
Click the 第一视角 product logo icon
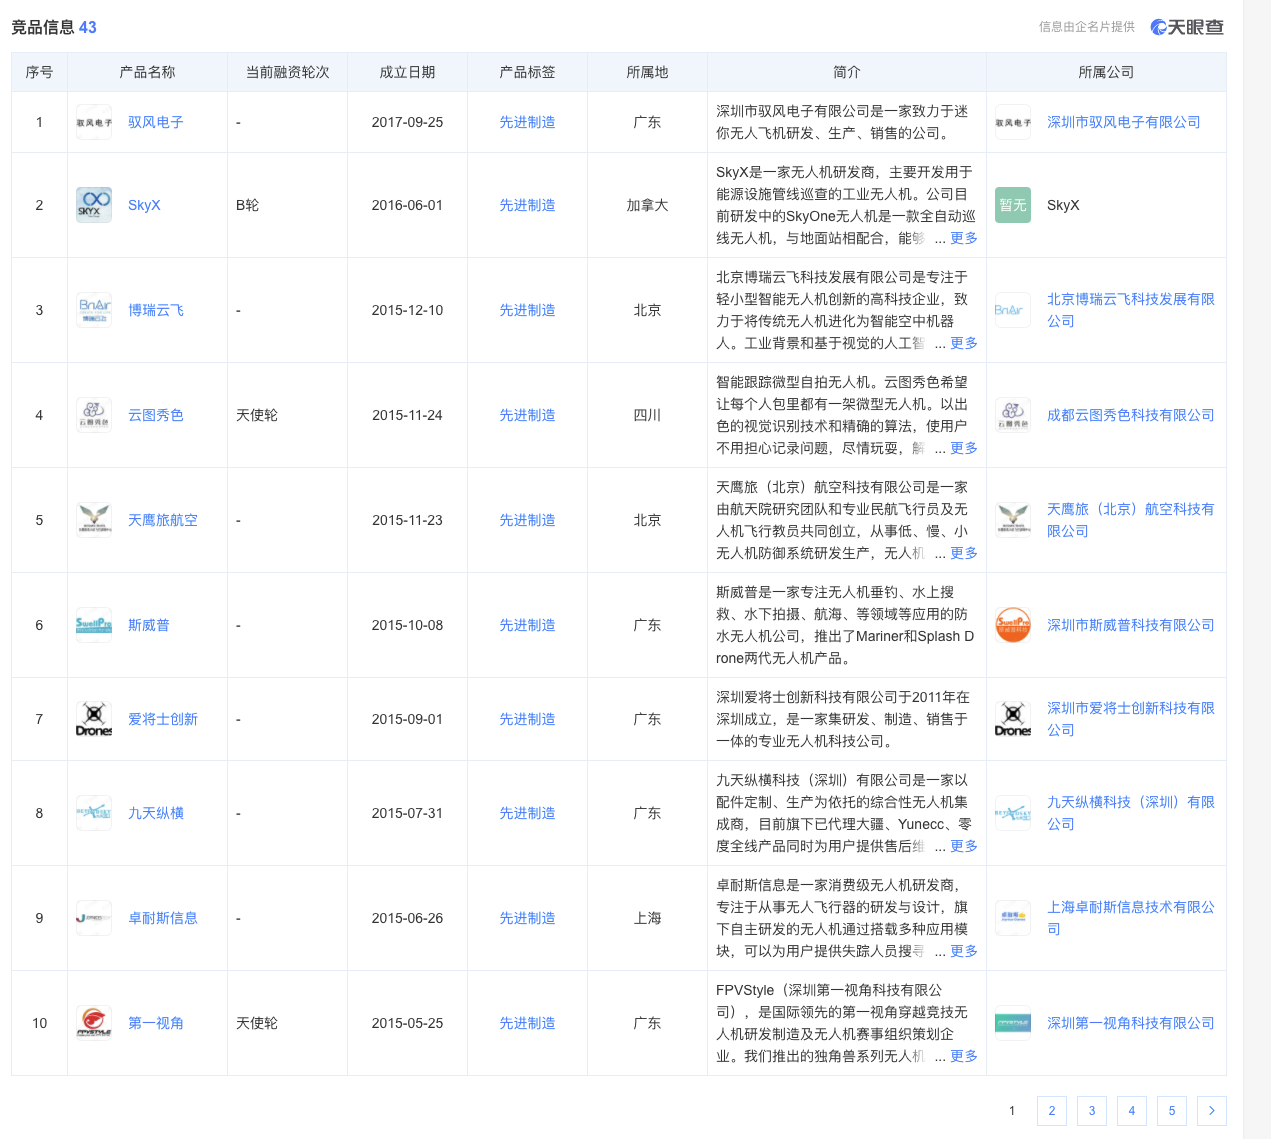click(94, 1023)
